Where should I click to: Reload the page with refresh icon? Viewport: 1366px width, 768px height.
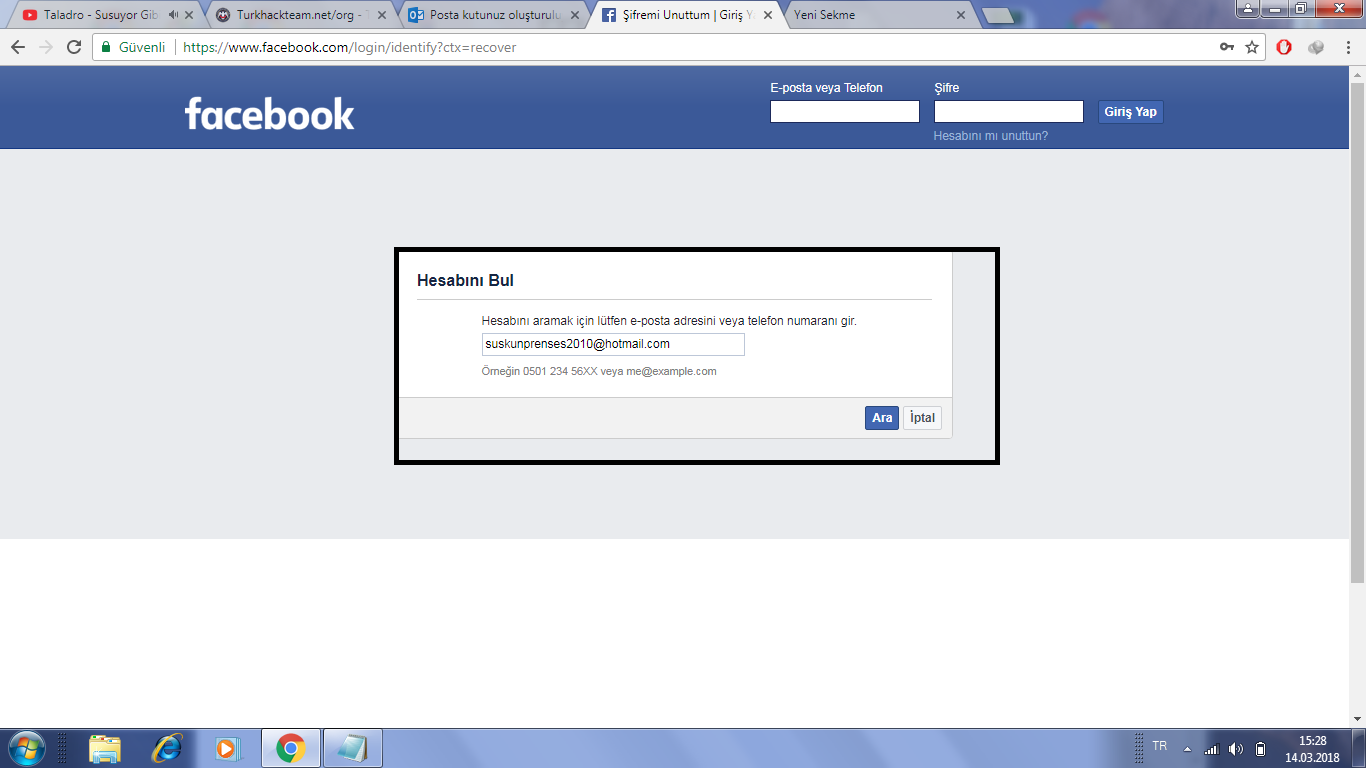(x=74, y=47)
